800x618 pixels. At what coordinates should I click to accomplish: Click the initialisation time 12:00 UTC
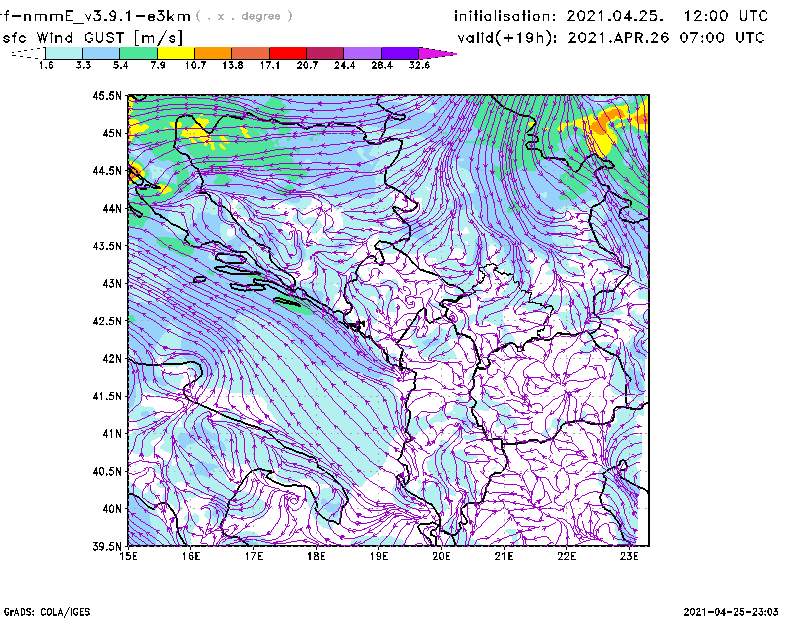[726, 16]
